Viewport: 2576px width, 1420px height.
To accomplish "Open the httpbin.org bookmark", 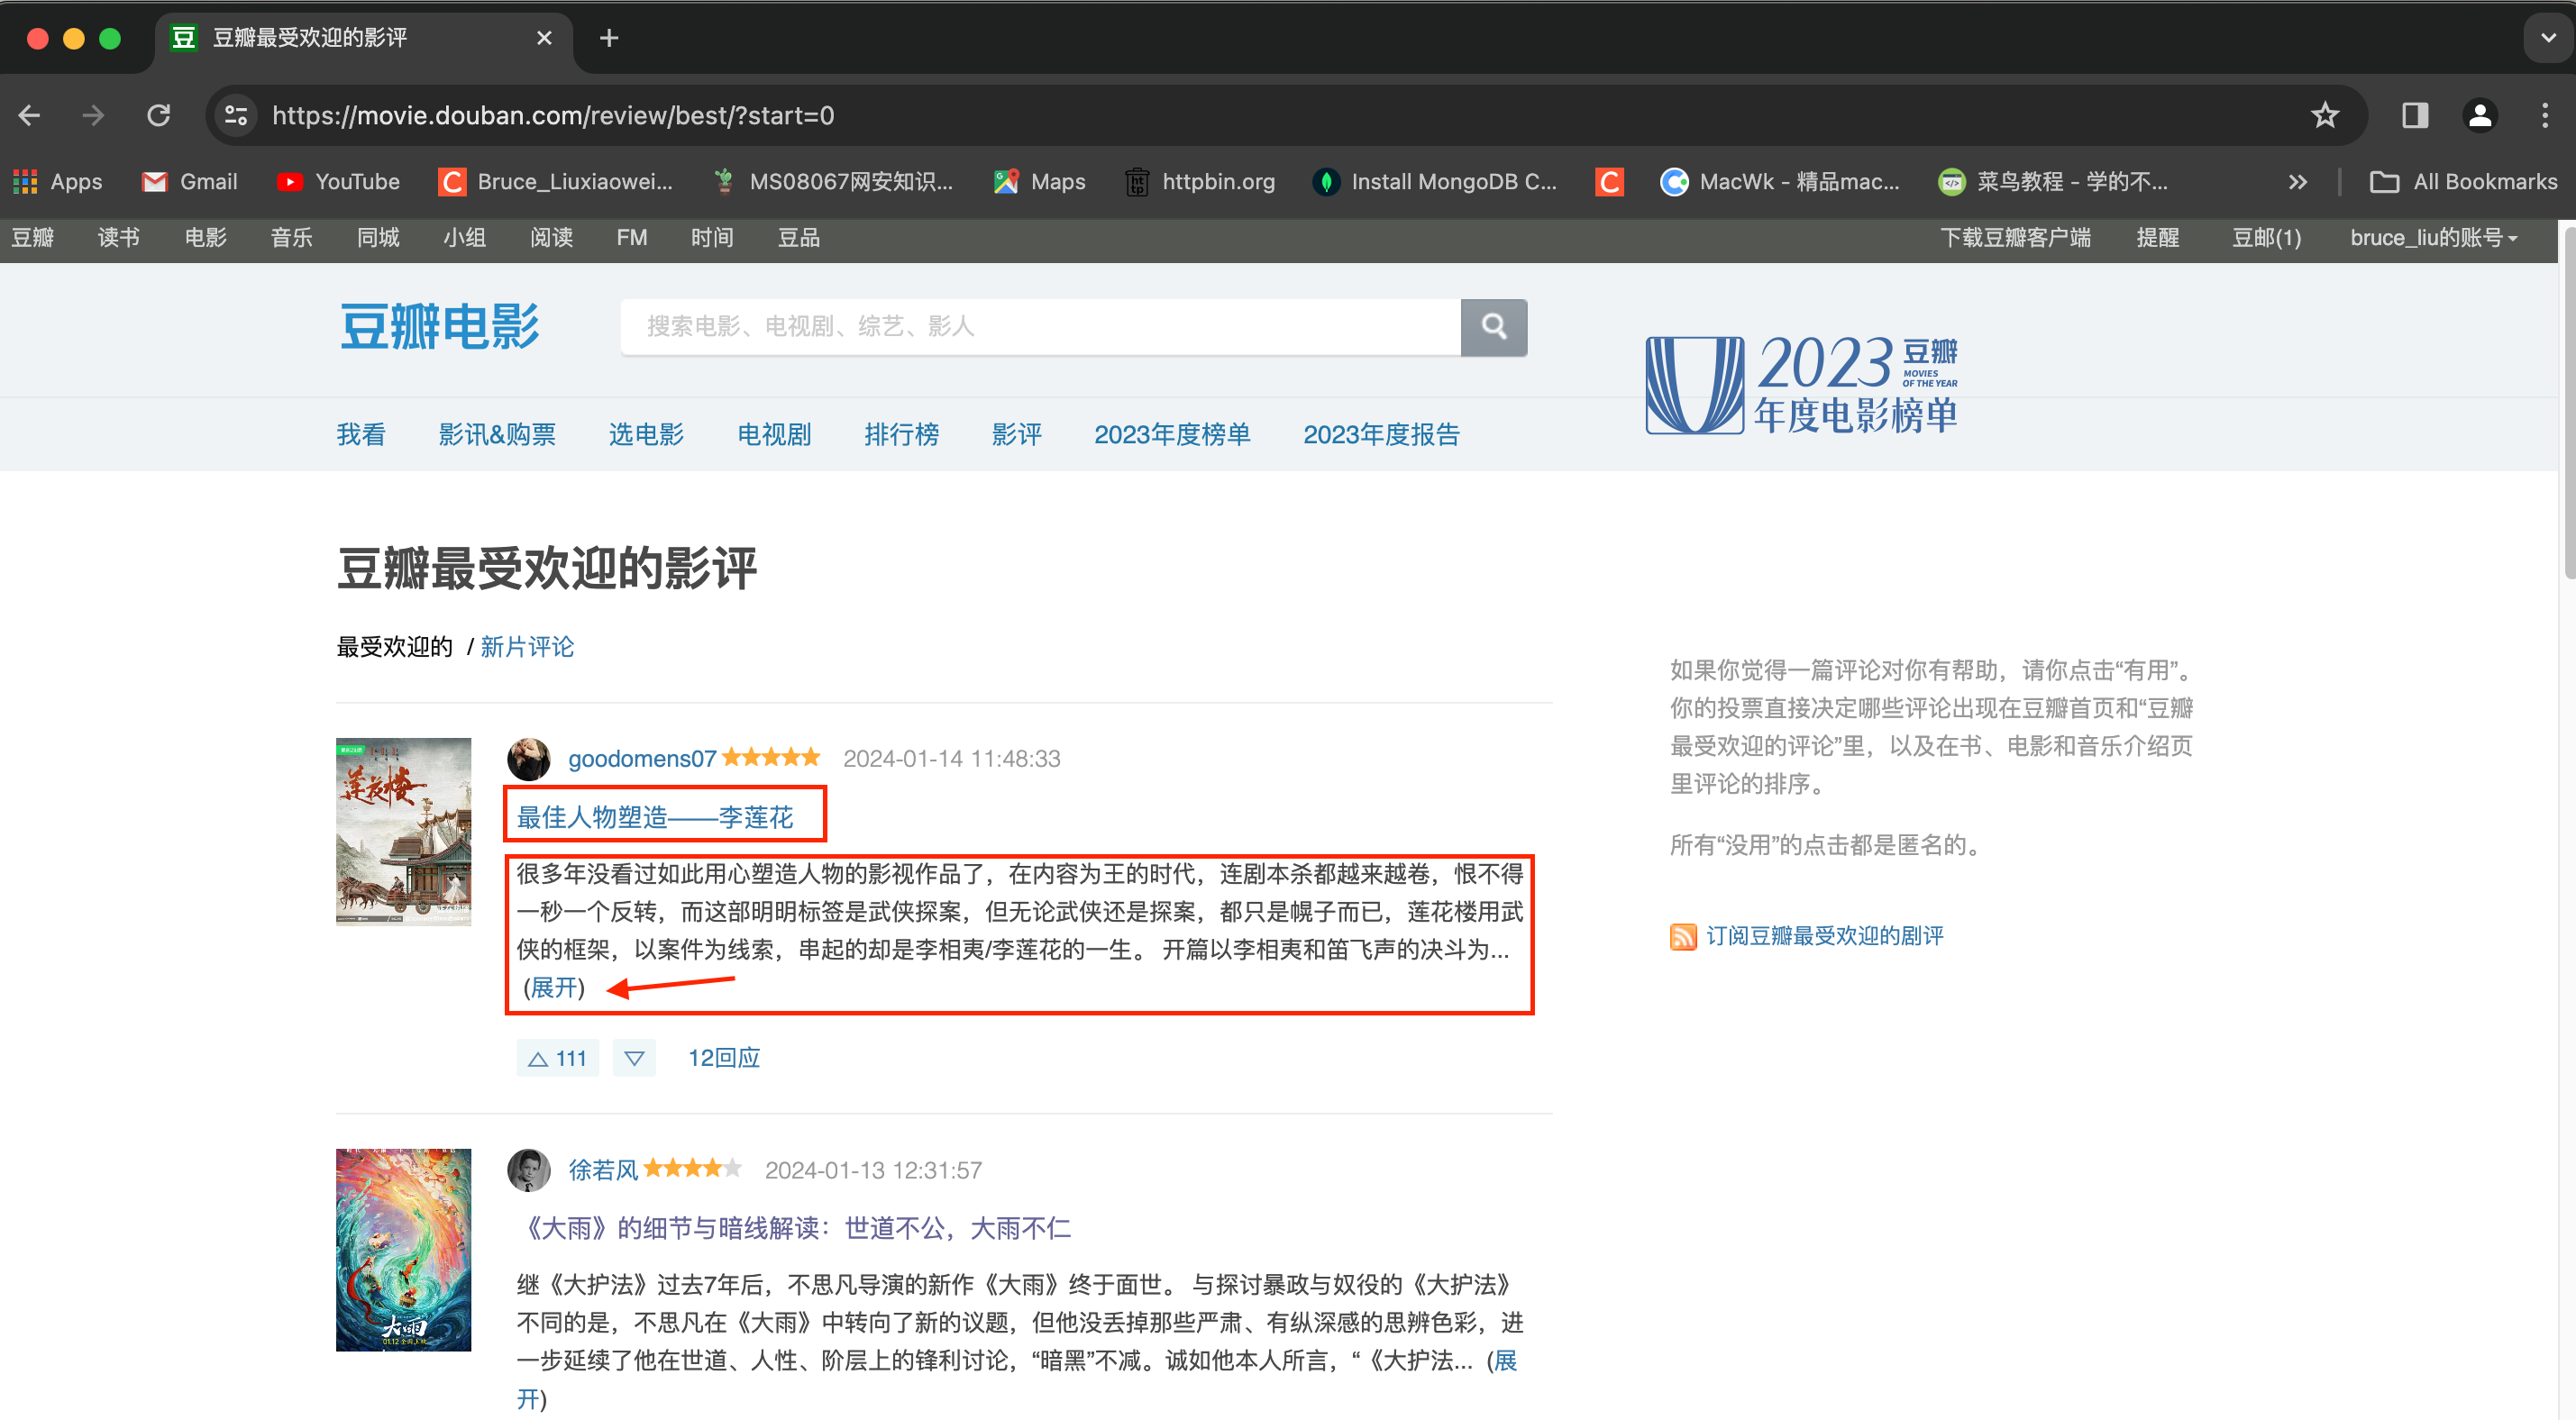I will tap(1200, 182).
